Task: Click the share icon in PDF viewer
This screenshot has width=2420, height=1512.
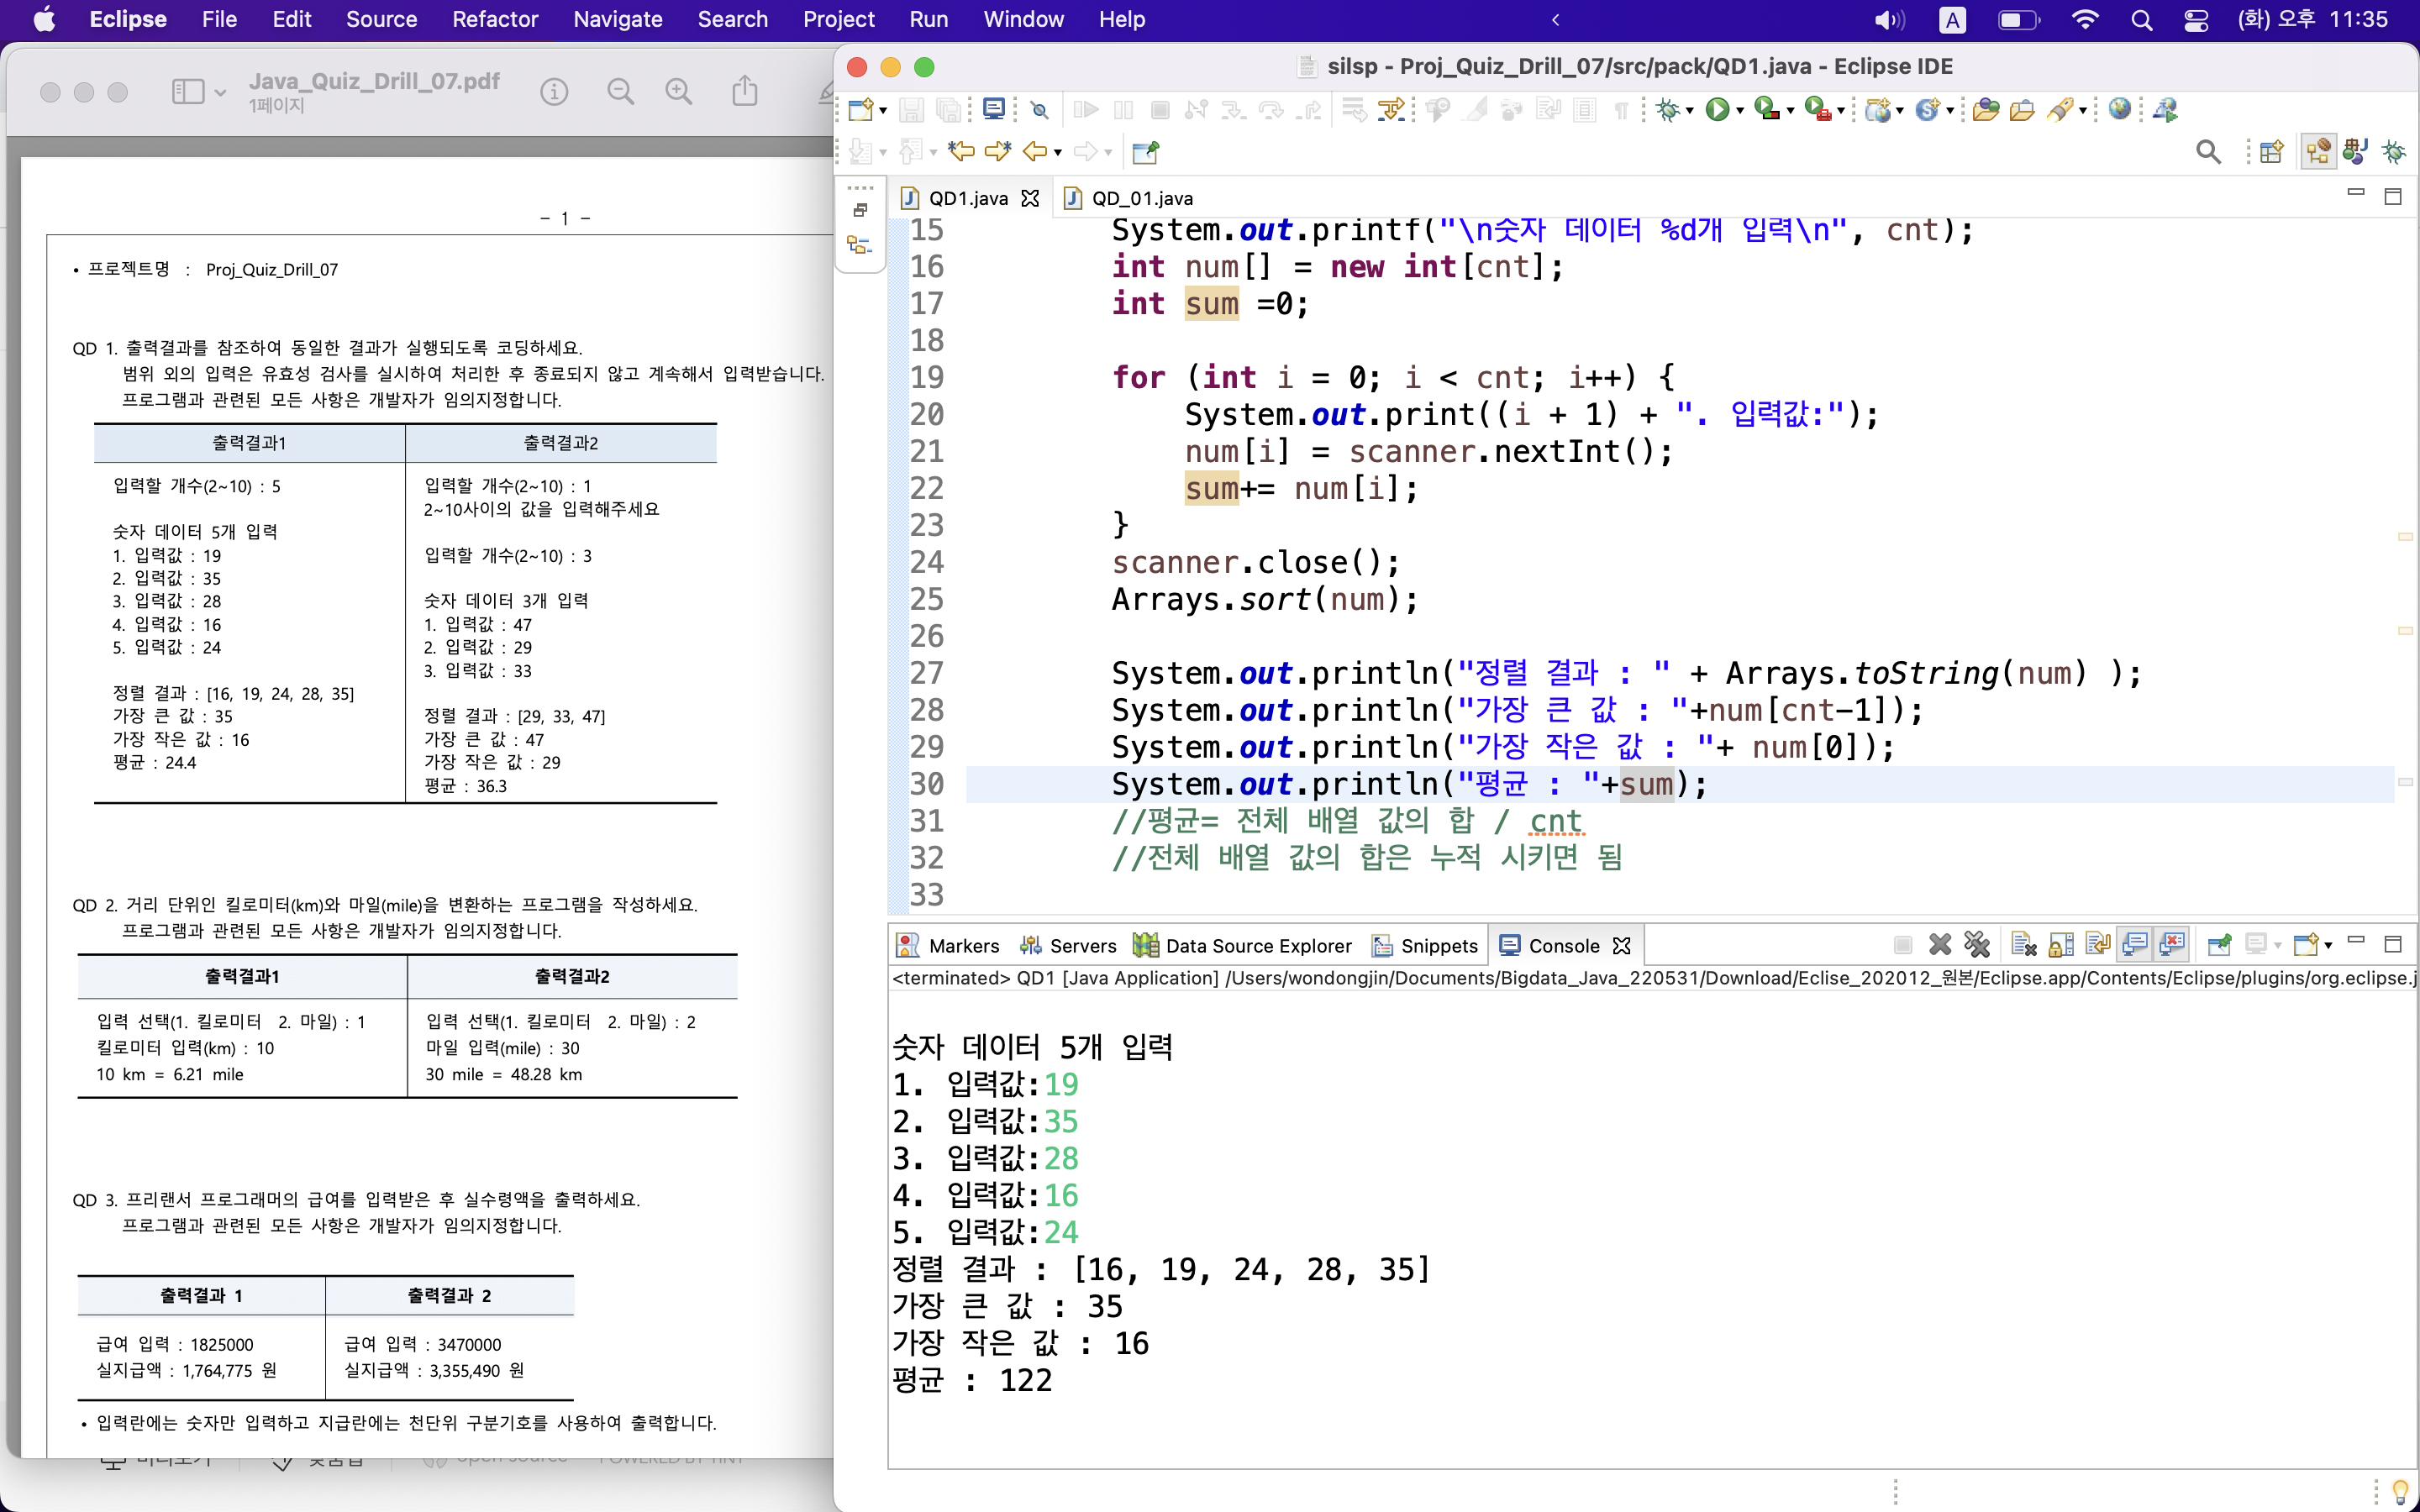Action: coord(745,92)
